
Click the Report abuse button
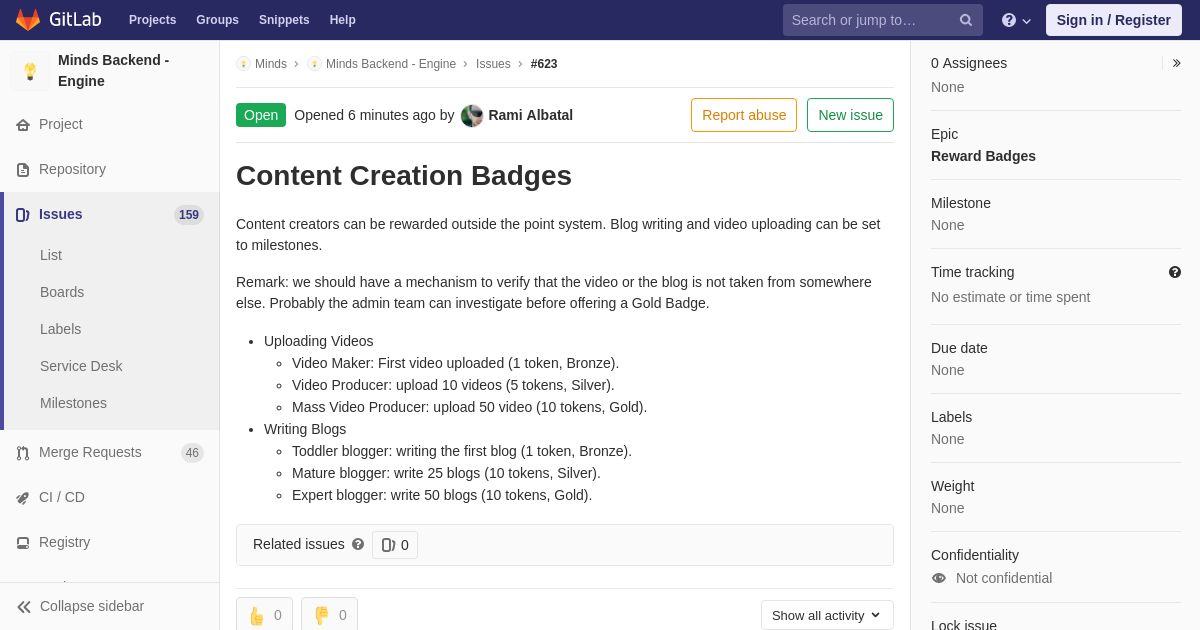pyautogui.click(x=744, y=115)
